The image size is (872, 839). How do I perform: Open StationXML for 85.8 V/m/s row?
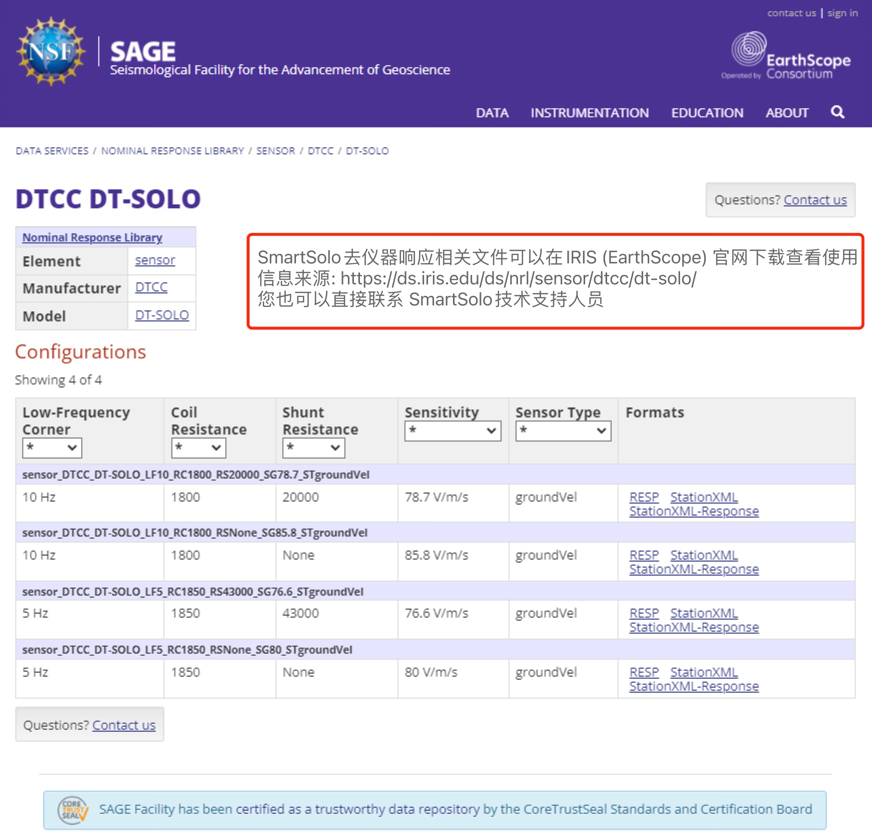(x=704, y=555)
